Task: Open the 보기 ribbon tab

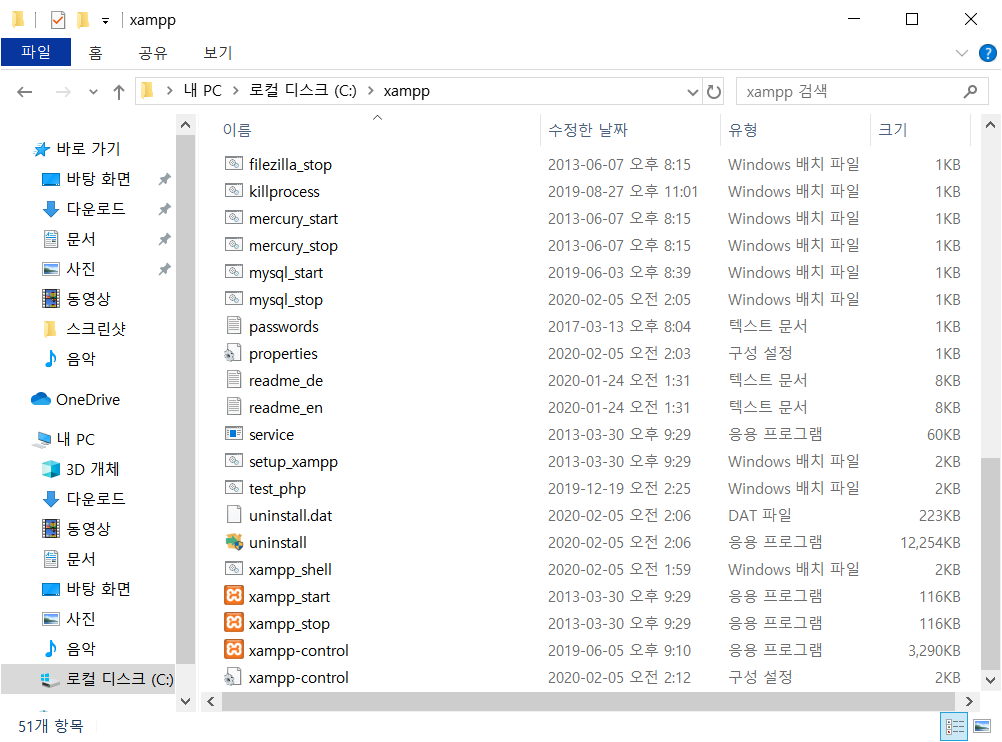Action: click(217, 52)
